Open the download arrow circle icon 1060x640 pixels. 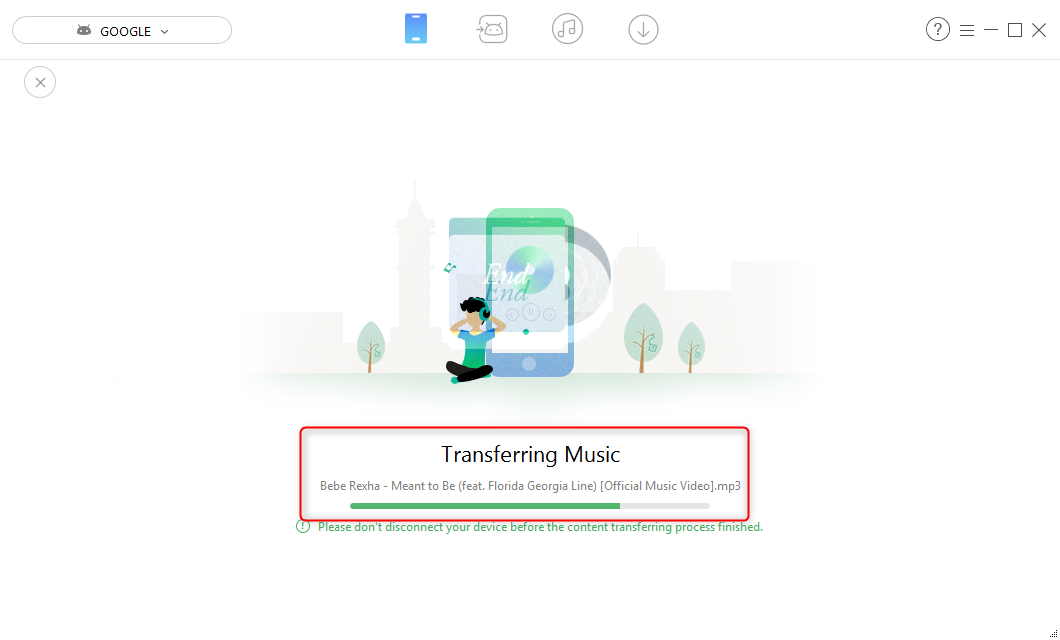[x=643, y=30]
